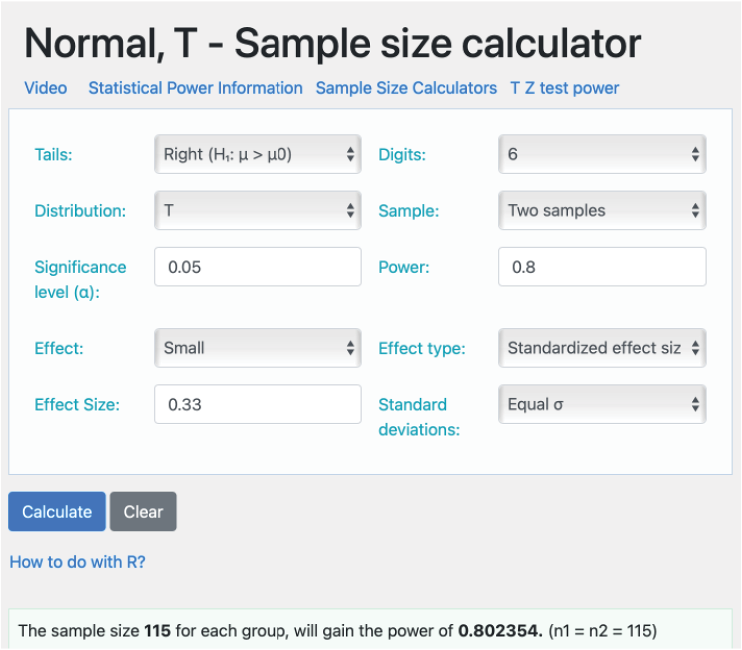
Task: Expand the Effect type dropdown
Action: (601, 348)
